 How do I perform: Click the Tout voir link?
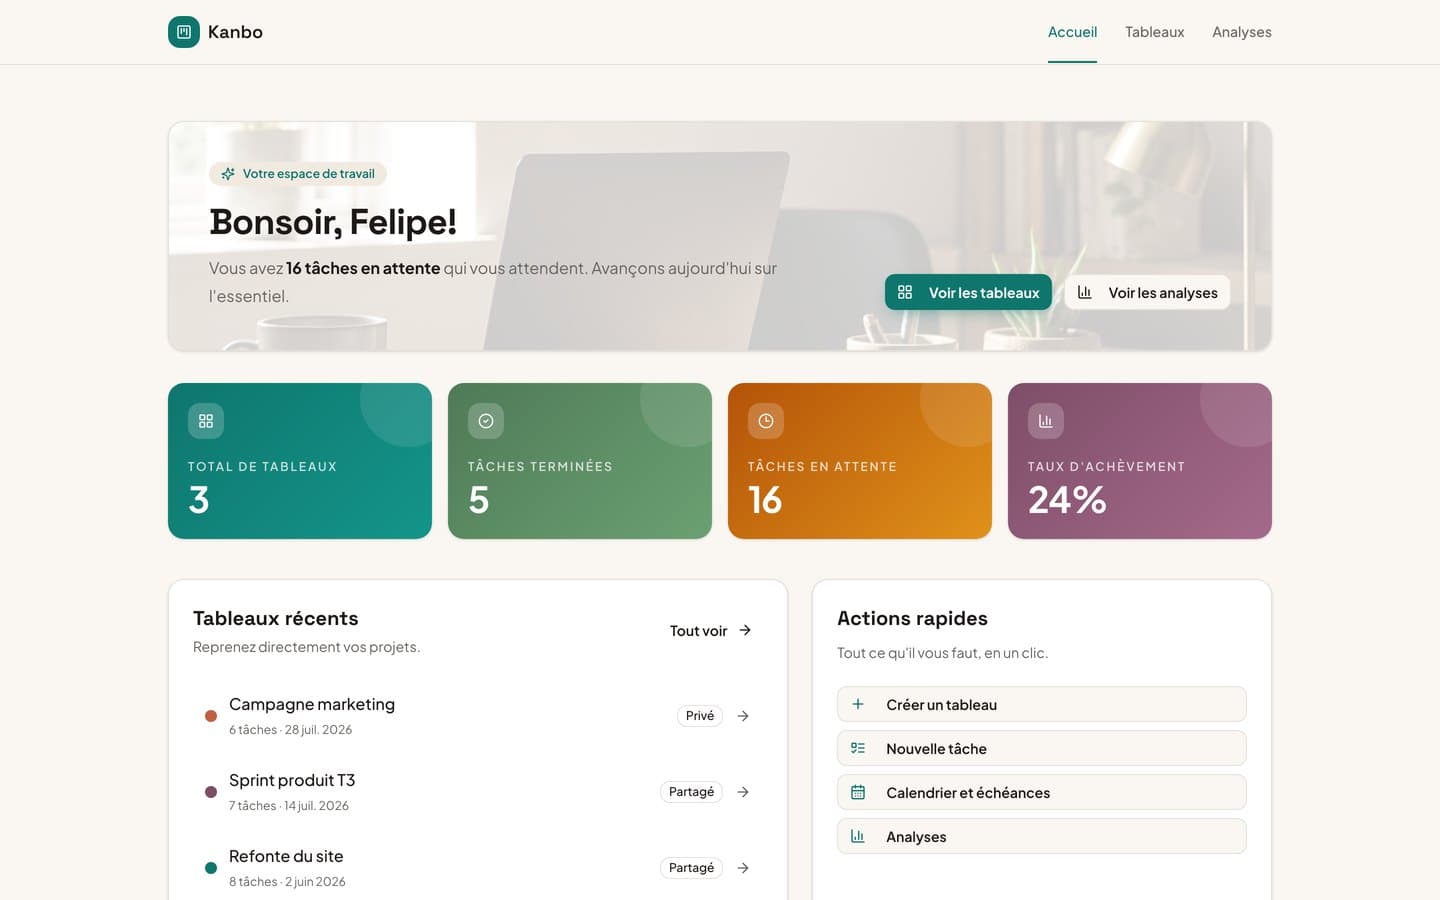pyautogui.click(x=710, y=631)
